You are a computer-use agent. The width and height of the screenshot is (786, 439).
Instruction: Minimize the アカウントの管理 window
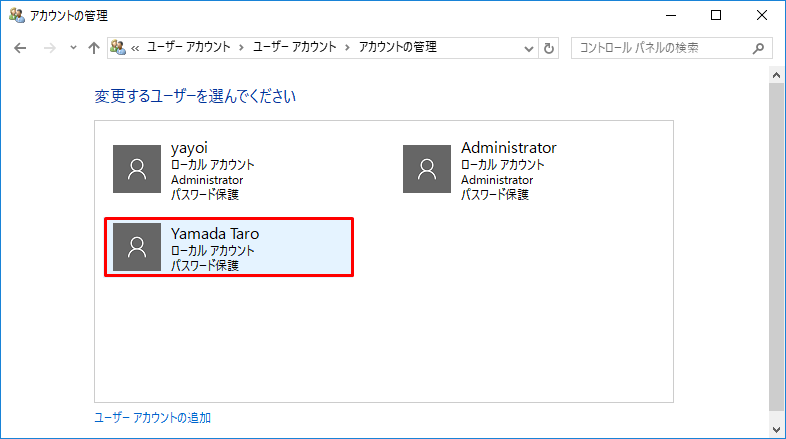tap(671, 16)
